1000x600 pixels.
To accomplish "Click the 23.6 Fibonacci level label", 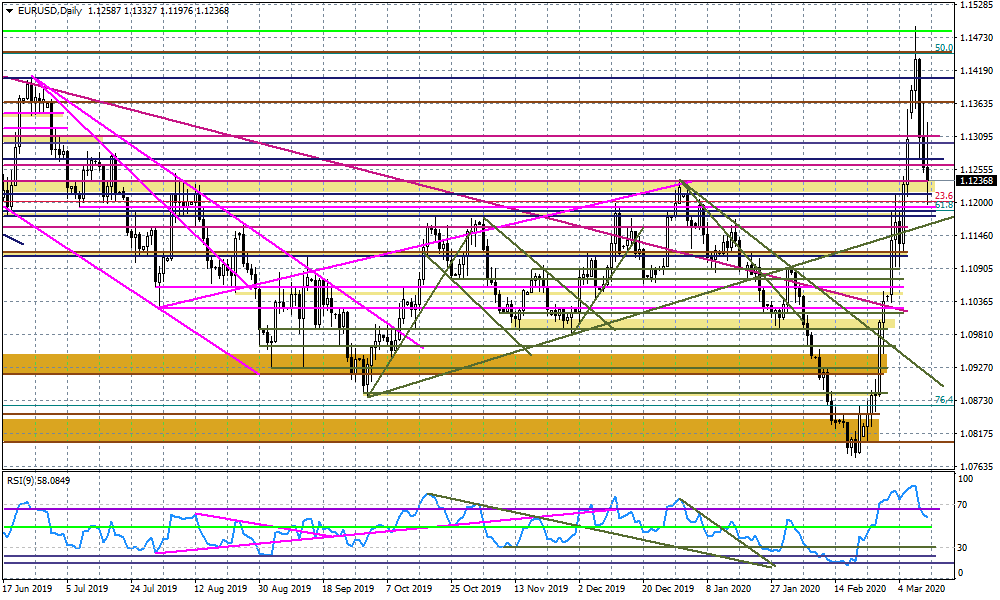I will tap(943, 196).
